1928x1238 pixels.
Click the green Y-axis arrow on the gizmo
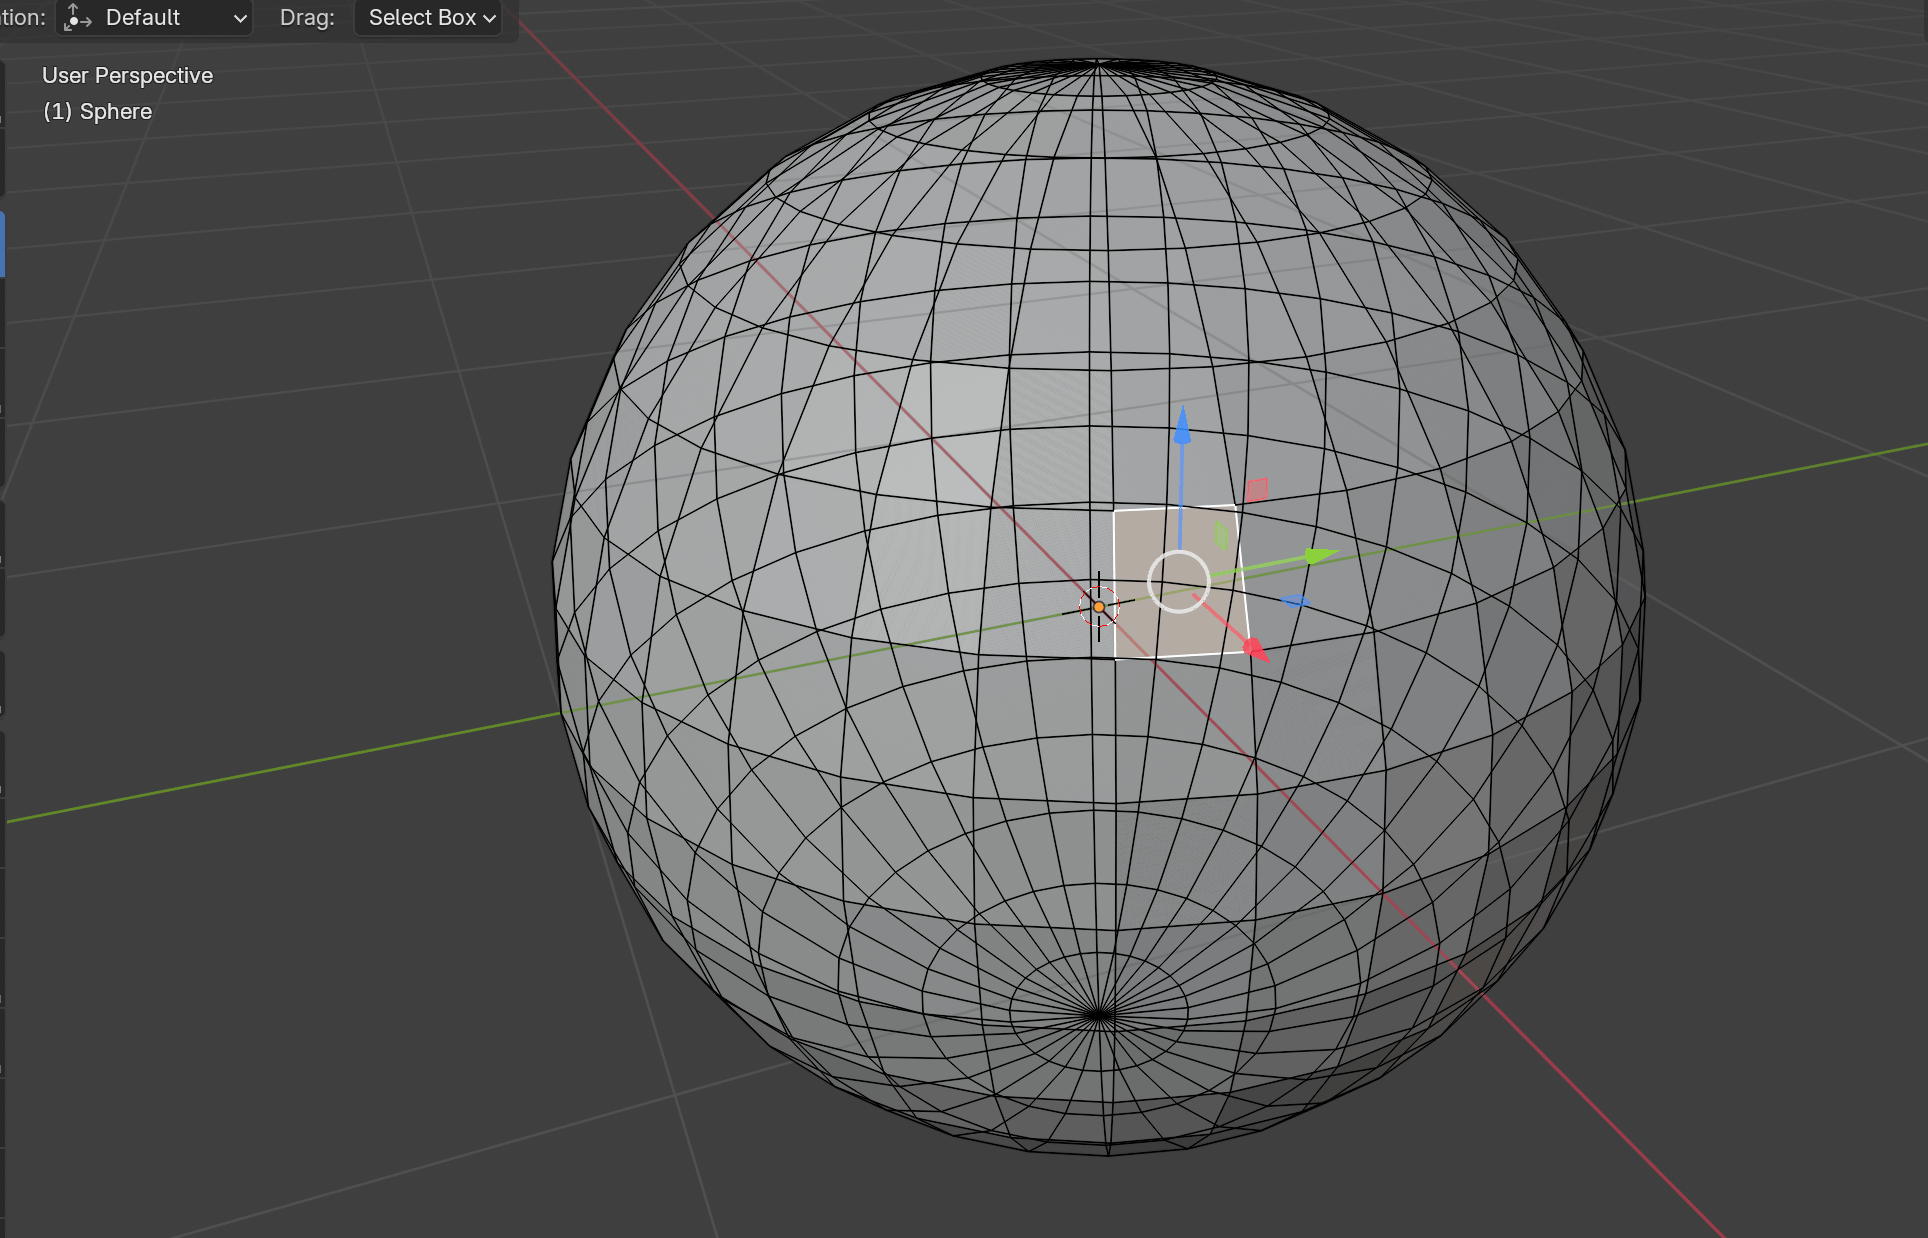click(1315, 556)
